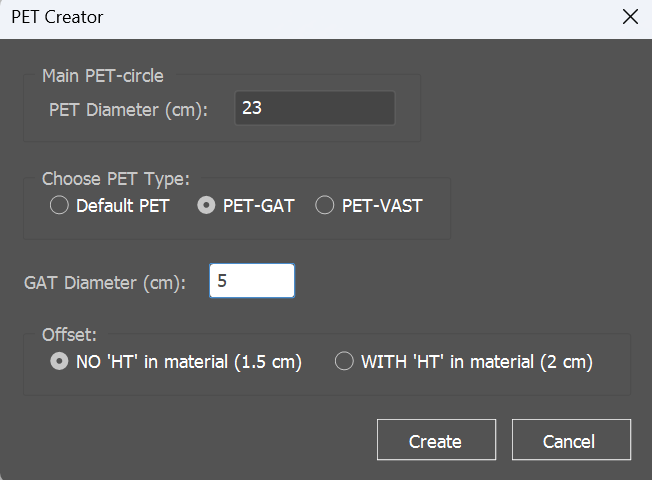Click the "WITH 'HT' in material (2 cm)" text
This screenshot has height=480, width=652.
pos(477,362)
